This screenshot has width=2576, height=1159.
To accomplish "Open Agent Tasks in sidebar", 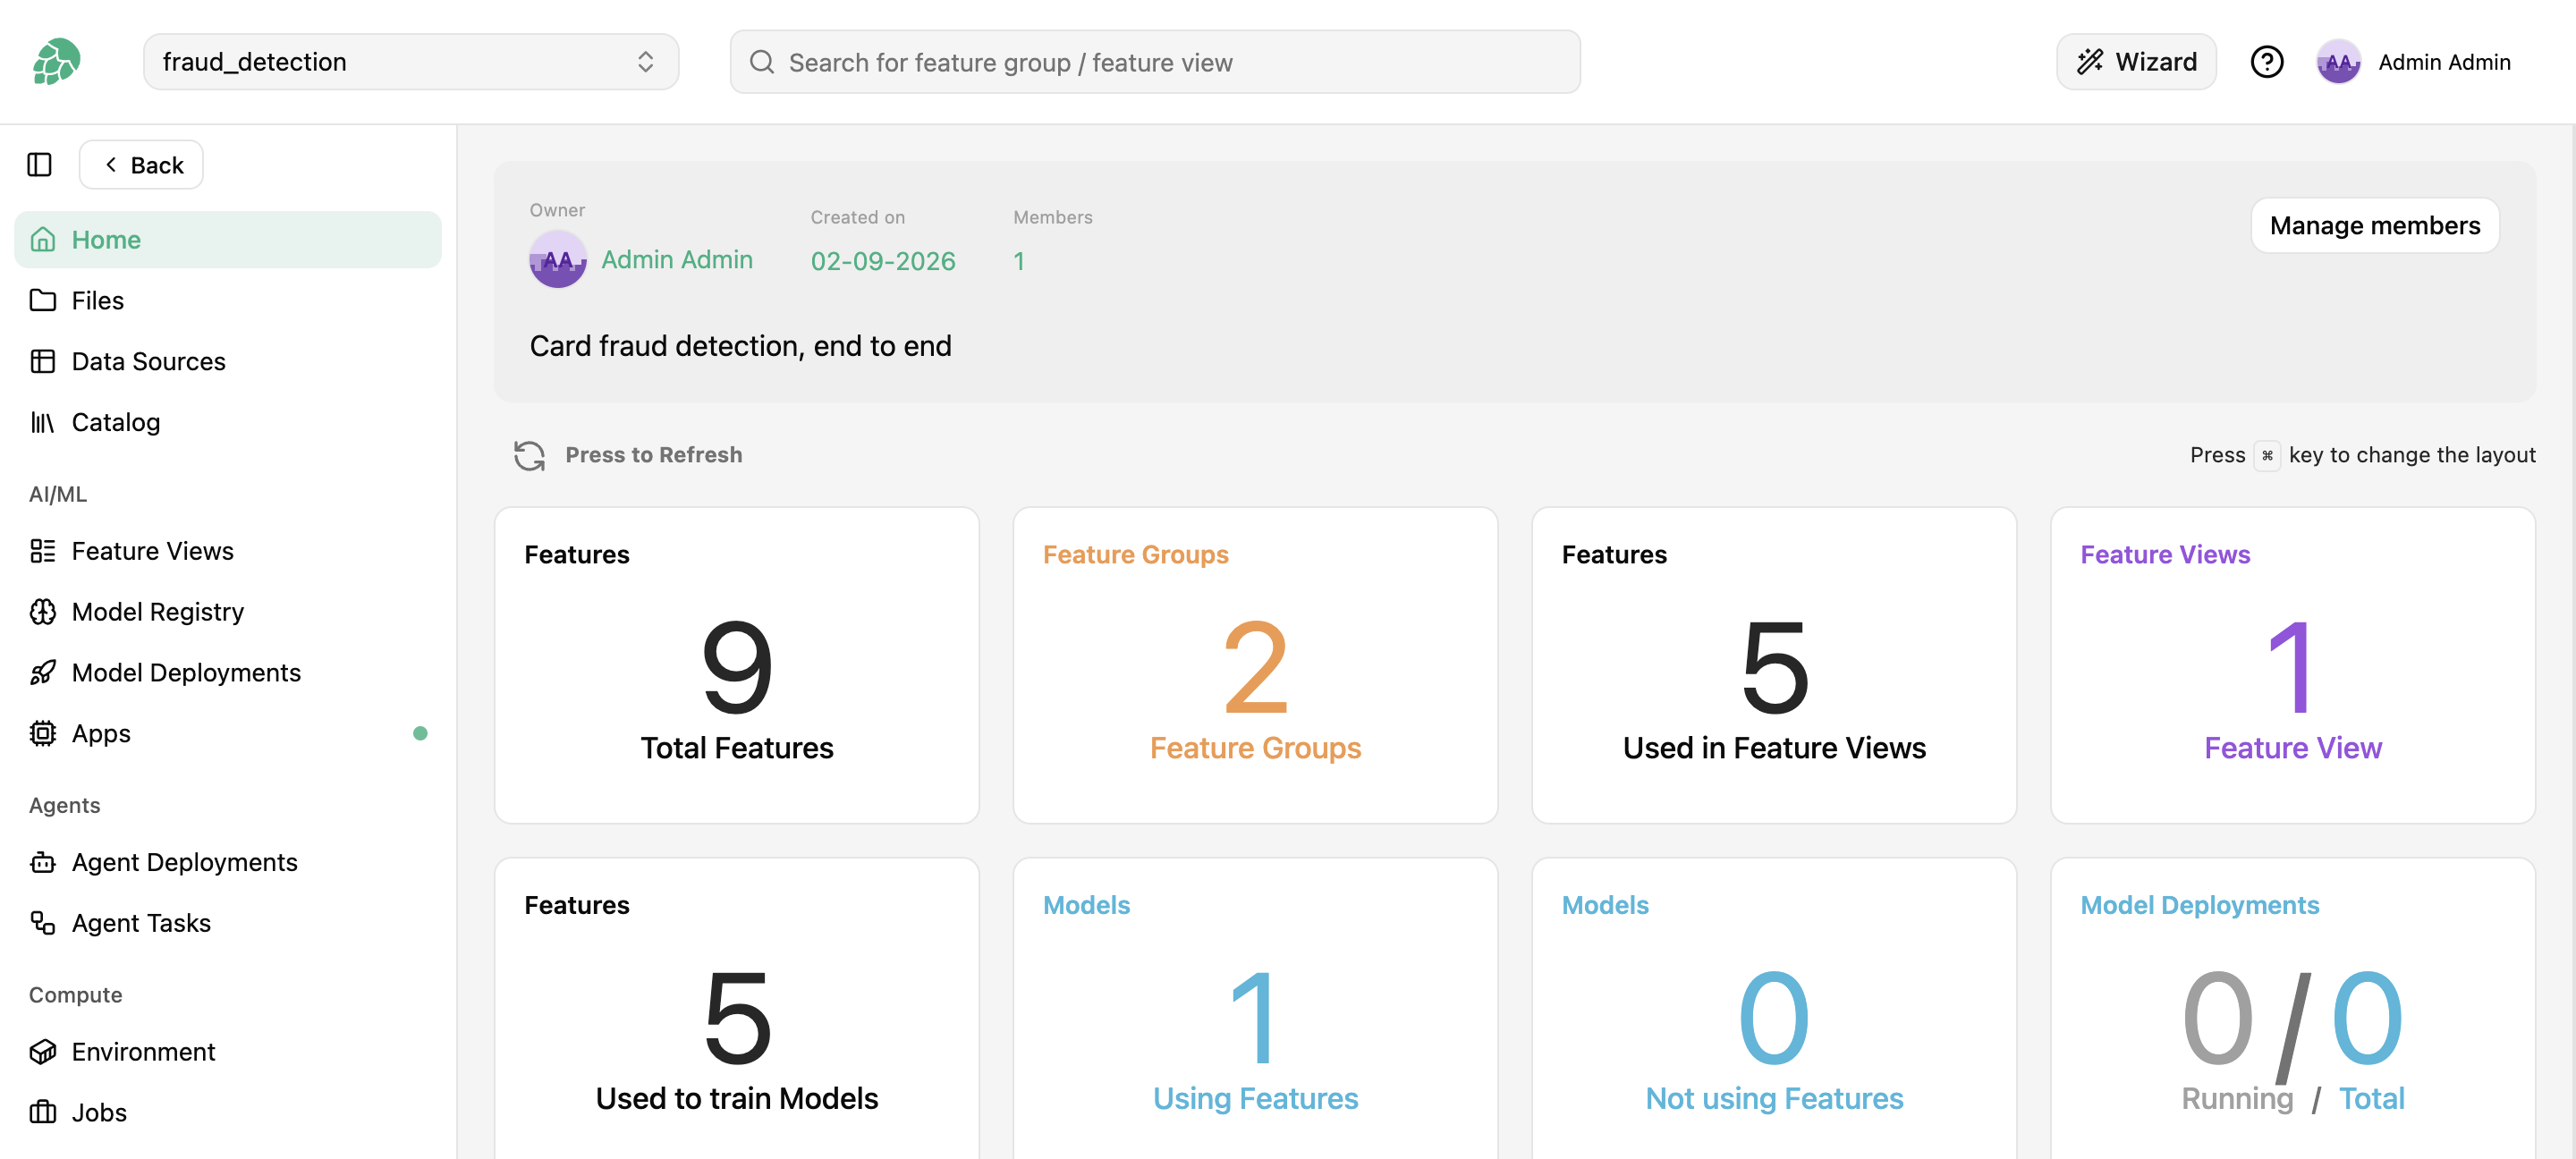I will [x=228, y=924].
